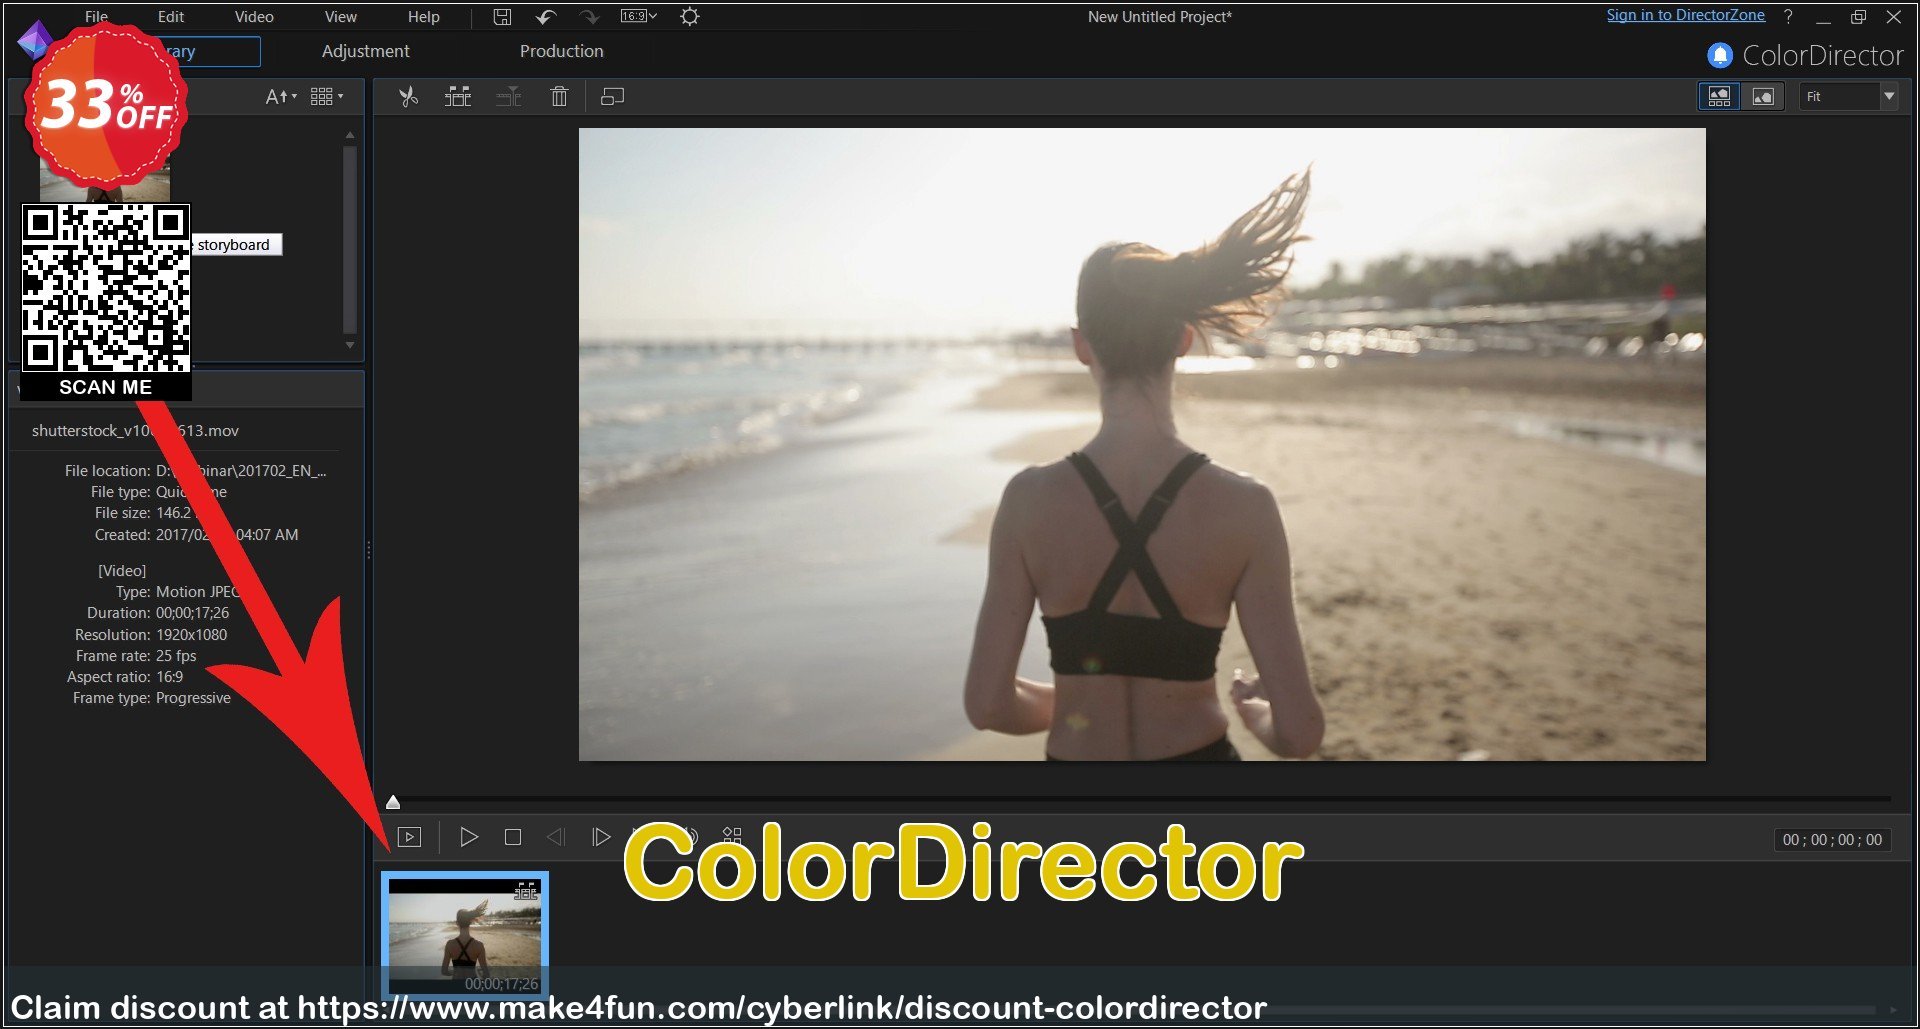This screenshot has width=1920, height=1029.
Task: Click the Fit zoom dropdown arrow
Action: point(1889,96)
